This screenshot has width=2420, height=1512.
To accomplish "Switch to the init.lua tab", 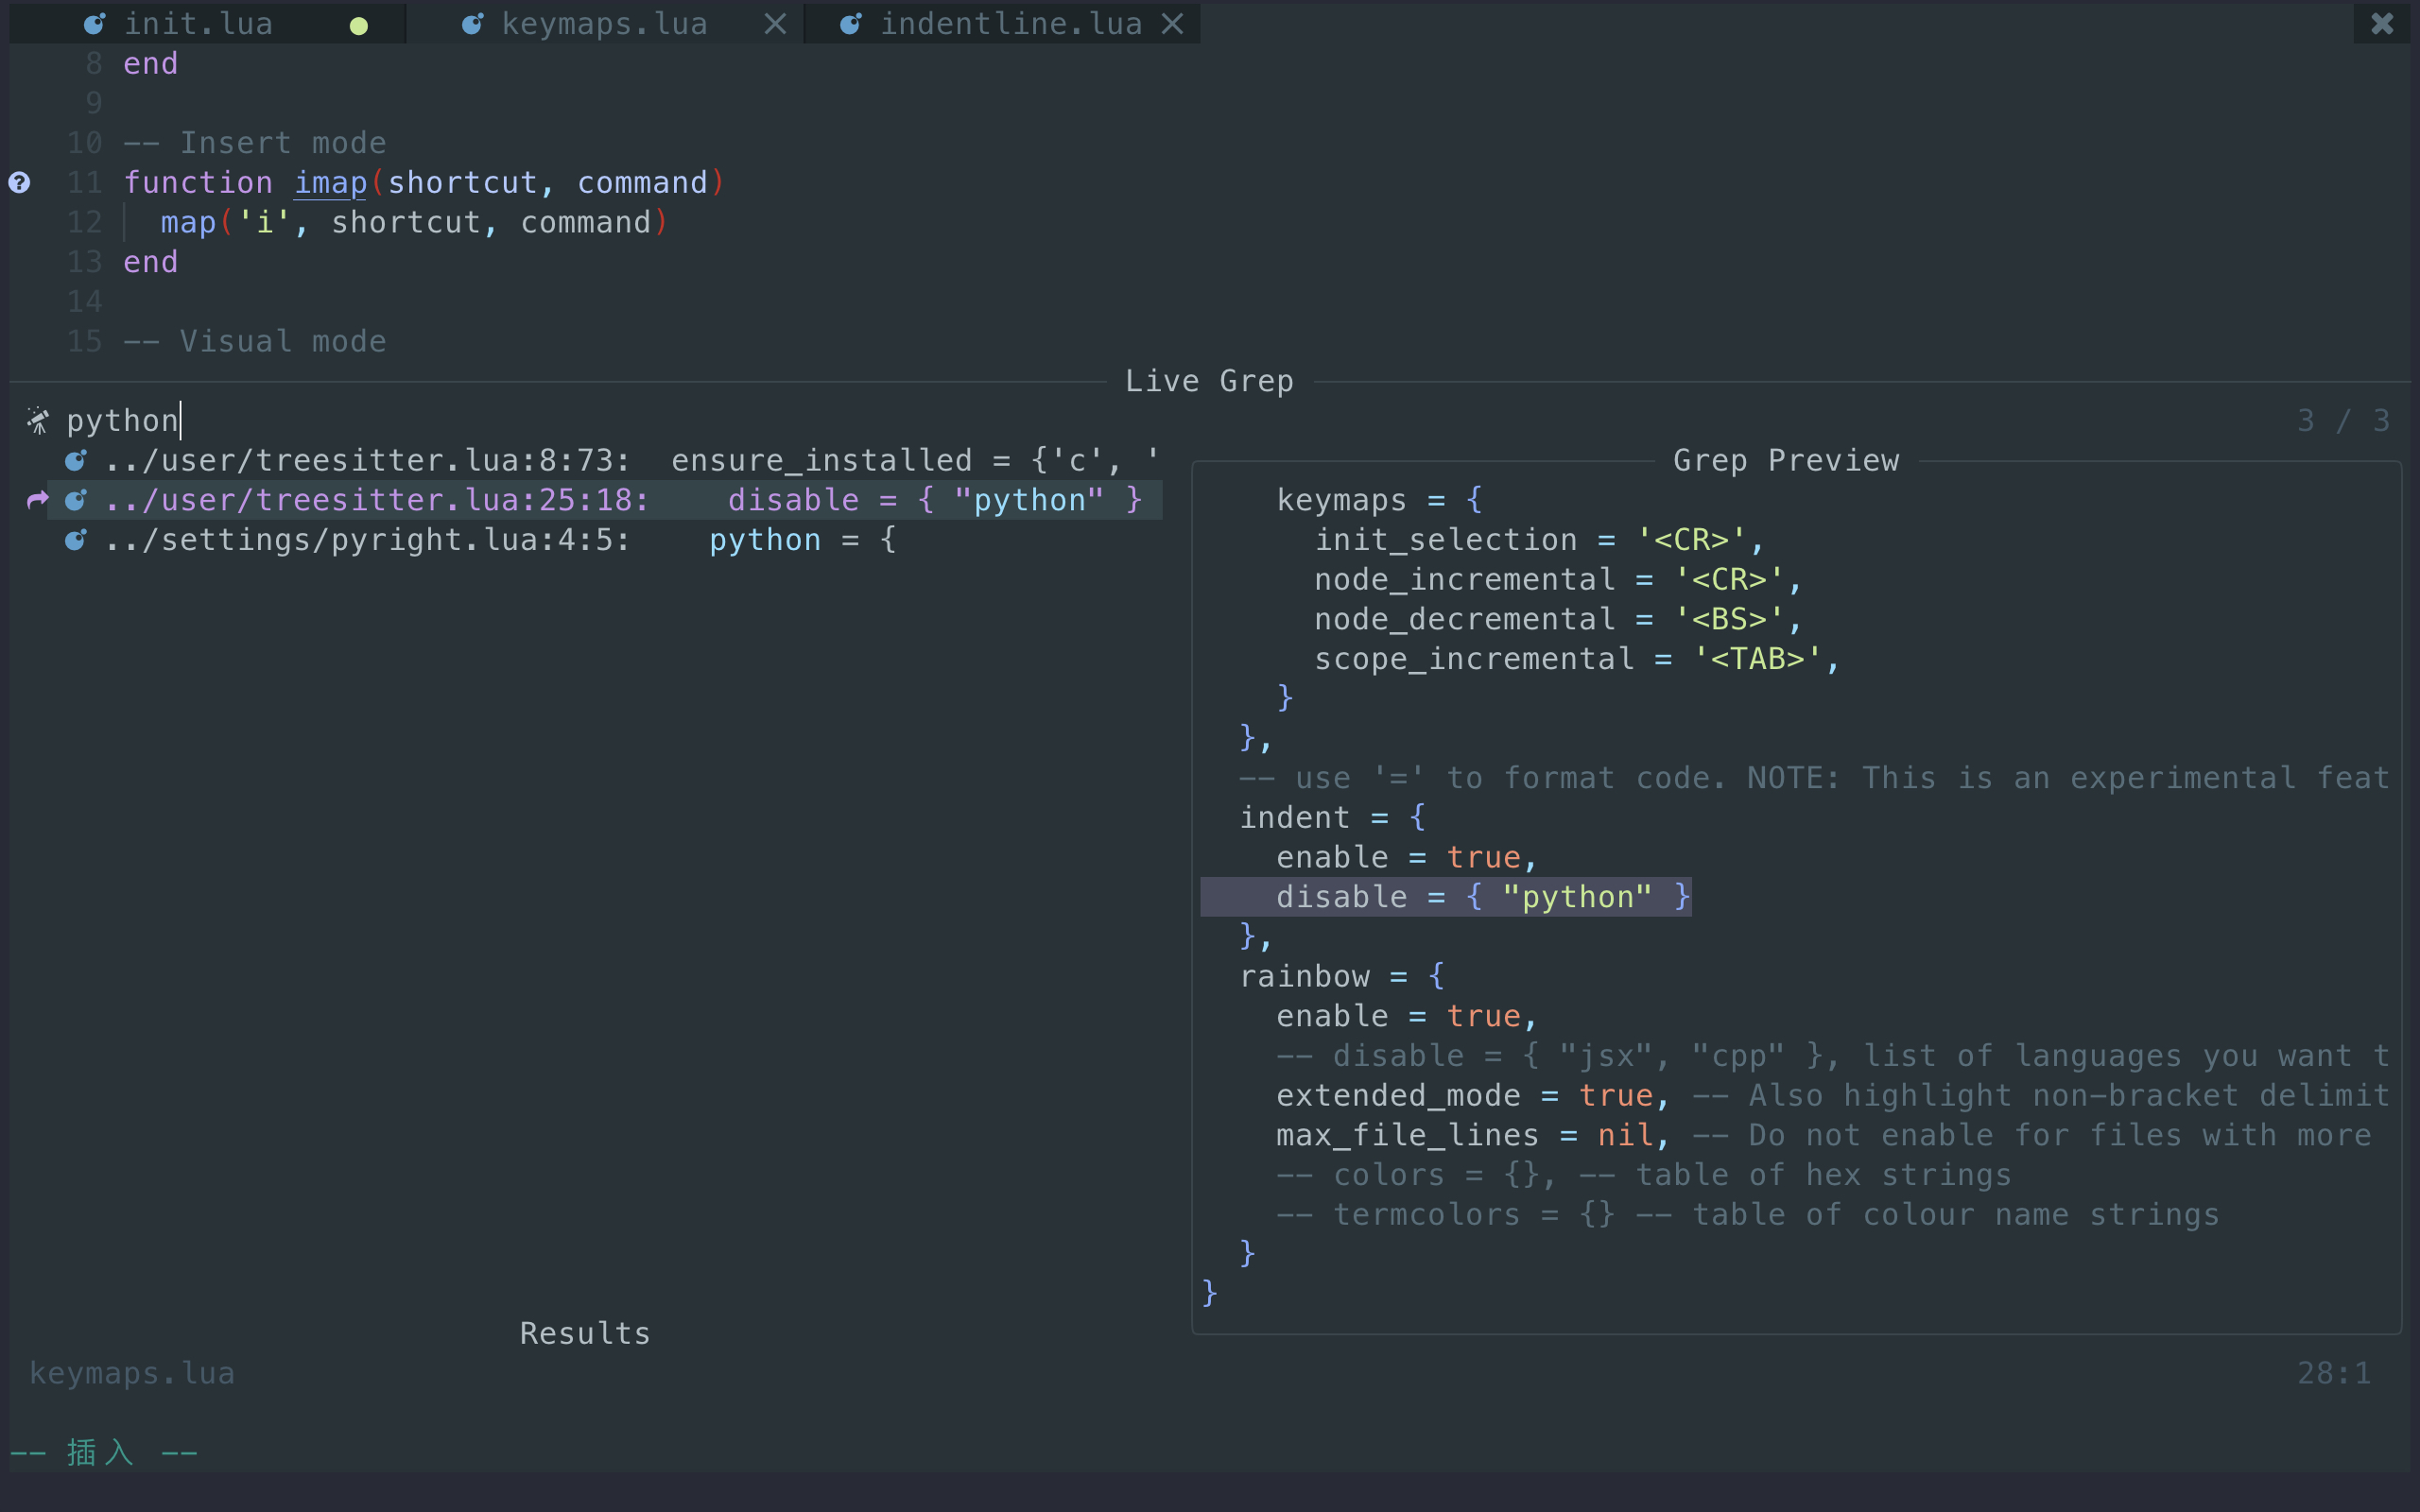I will pyautogui.click(x=206, y=23).
